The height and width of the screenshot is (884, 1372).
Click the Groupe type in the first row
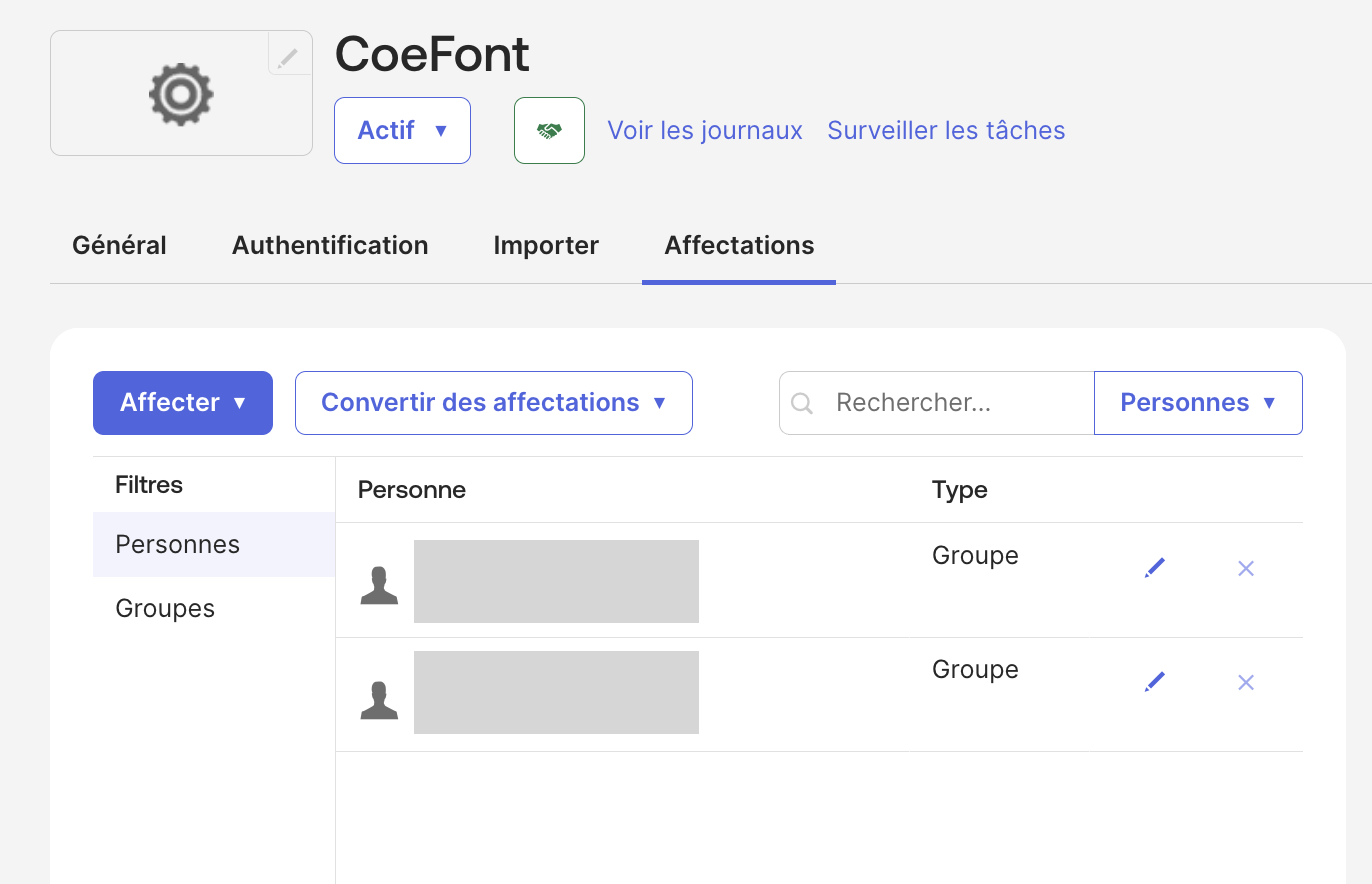tap(975, 555)
